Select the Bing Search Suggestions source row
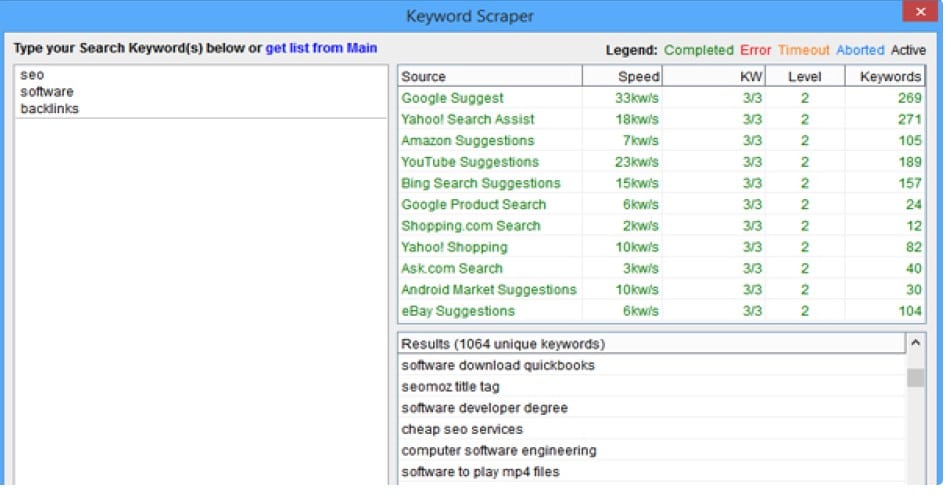The height and width of the screenshot is (503, 945). point(661,183)
